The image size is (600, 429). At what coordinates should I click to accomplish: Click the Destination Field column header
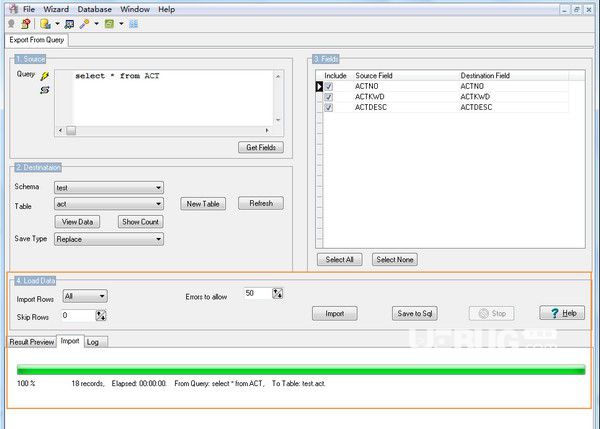485,76
